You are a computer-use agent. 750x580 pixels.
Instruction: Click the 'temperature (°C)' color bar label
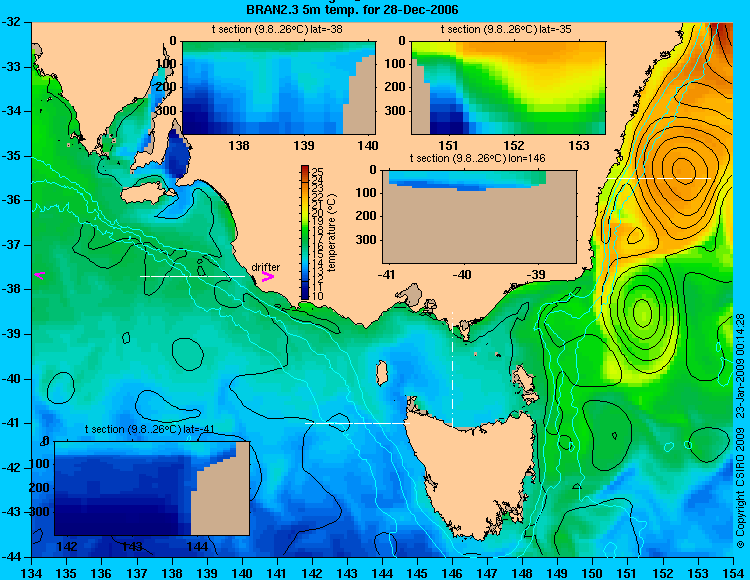click(x=333, y=232)
